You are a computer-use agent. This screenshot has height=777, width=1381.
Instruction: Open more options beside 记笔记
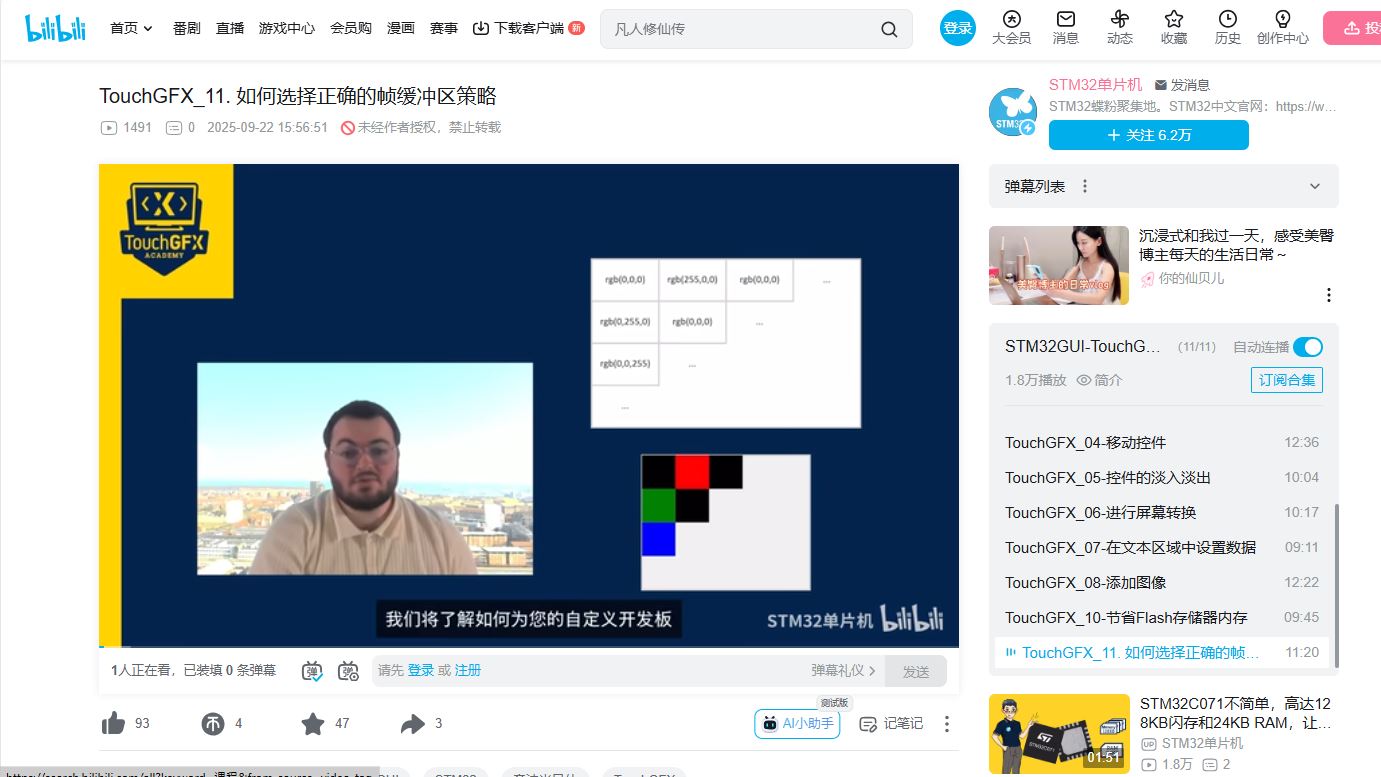[947, 723]
